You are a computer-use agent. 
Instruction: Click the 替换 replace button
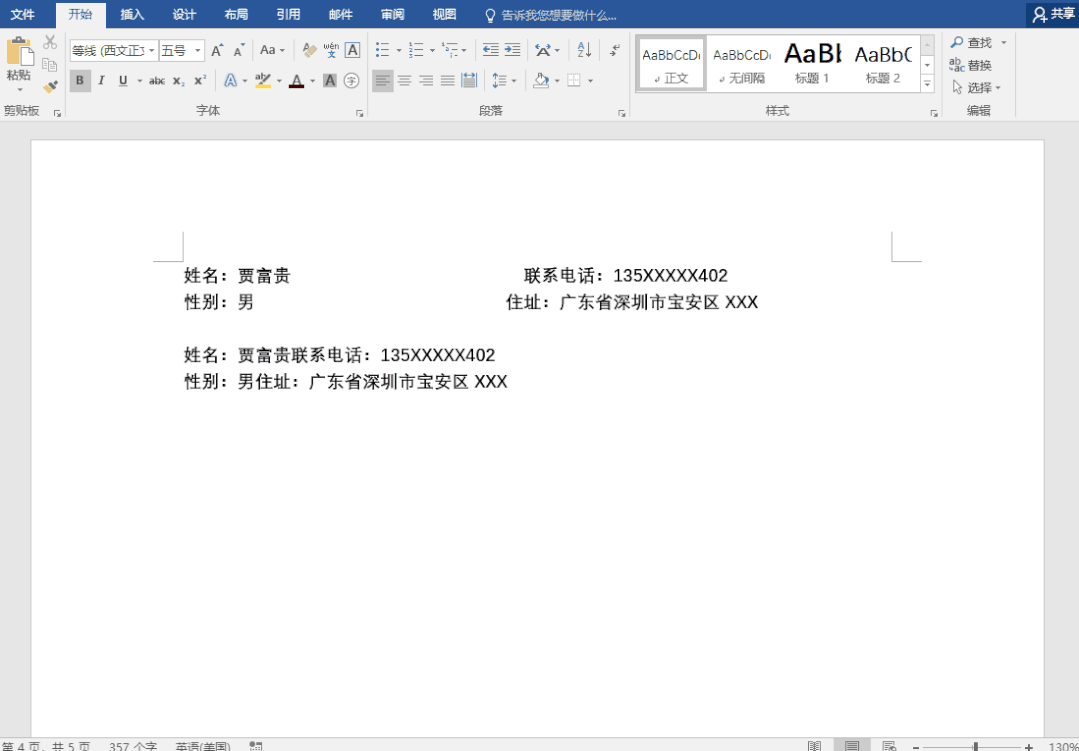(x=971, y=65)
